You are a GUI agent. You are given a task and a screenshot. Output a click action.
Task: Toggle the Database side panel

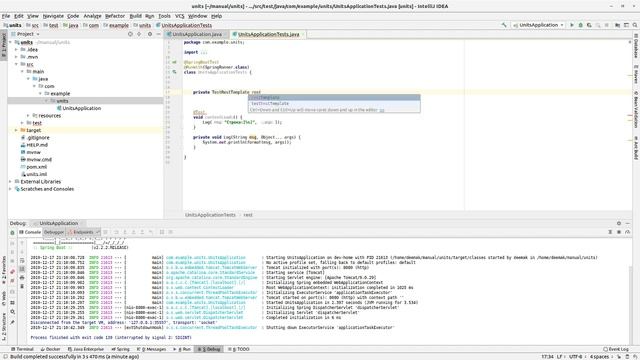[x=636, y=46]
